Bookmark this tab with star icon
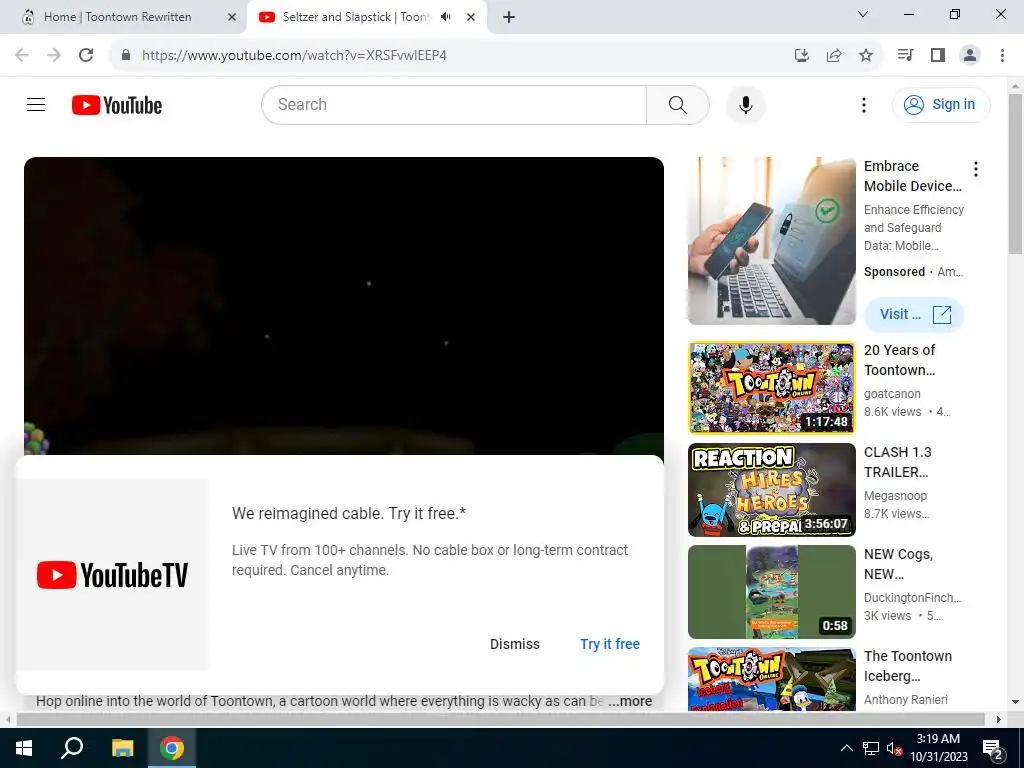Screen dimensions: 1024x768 866,55
